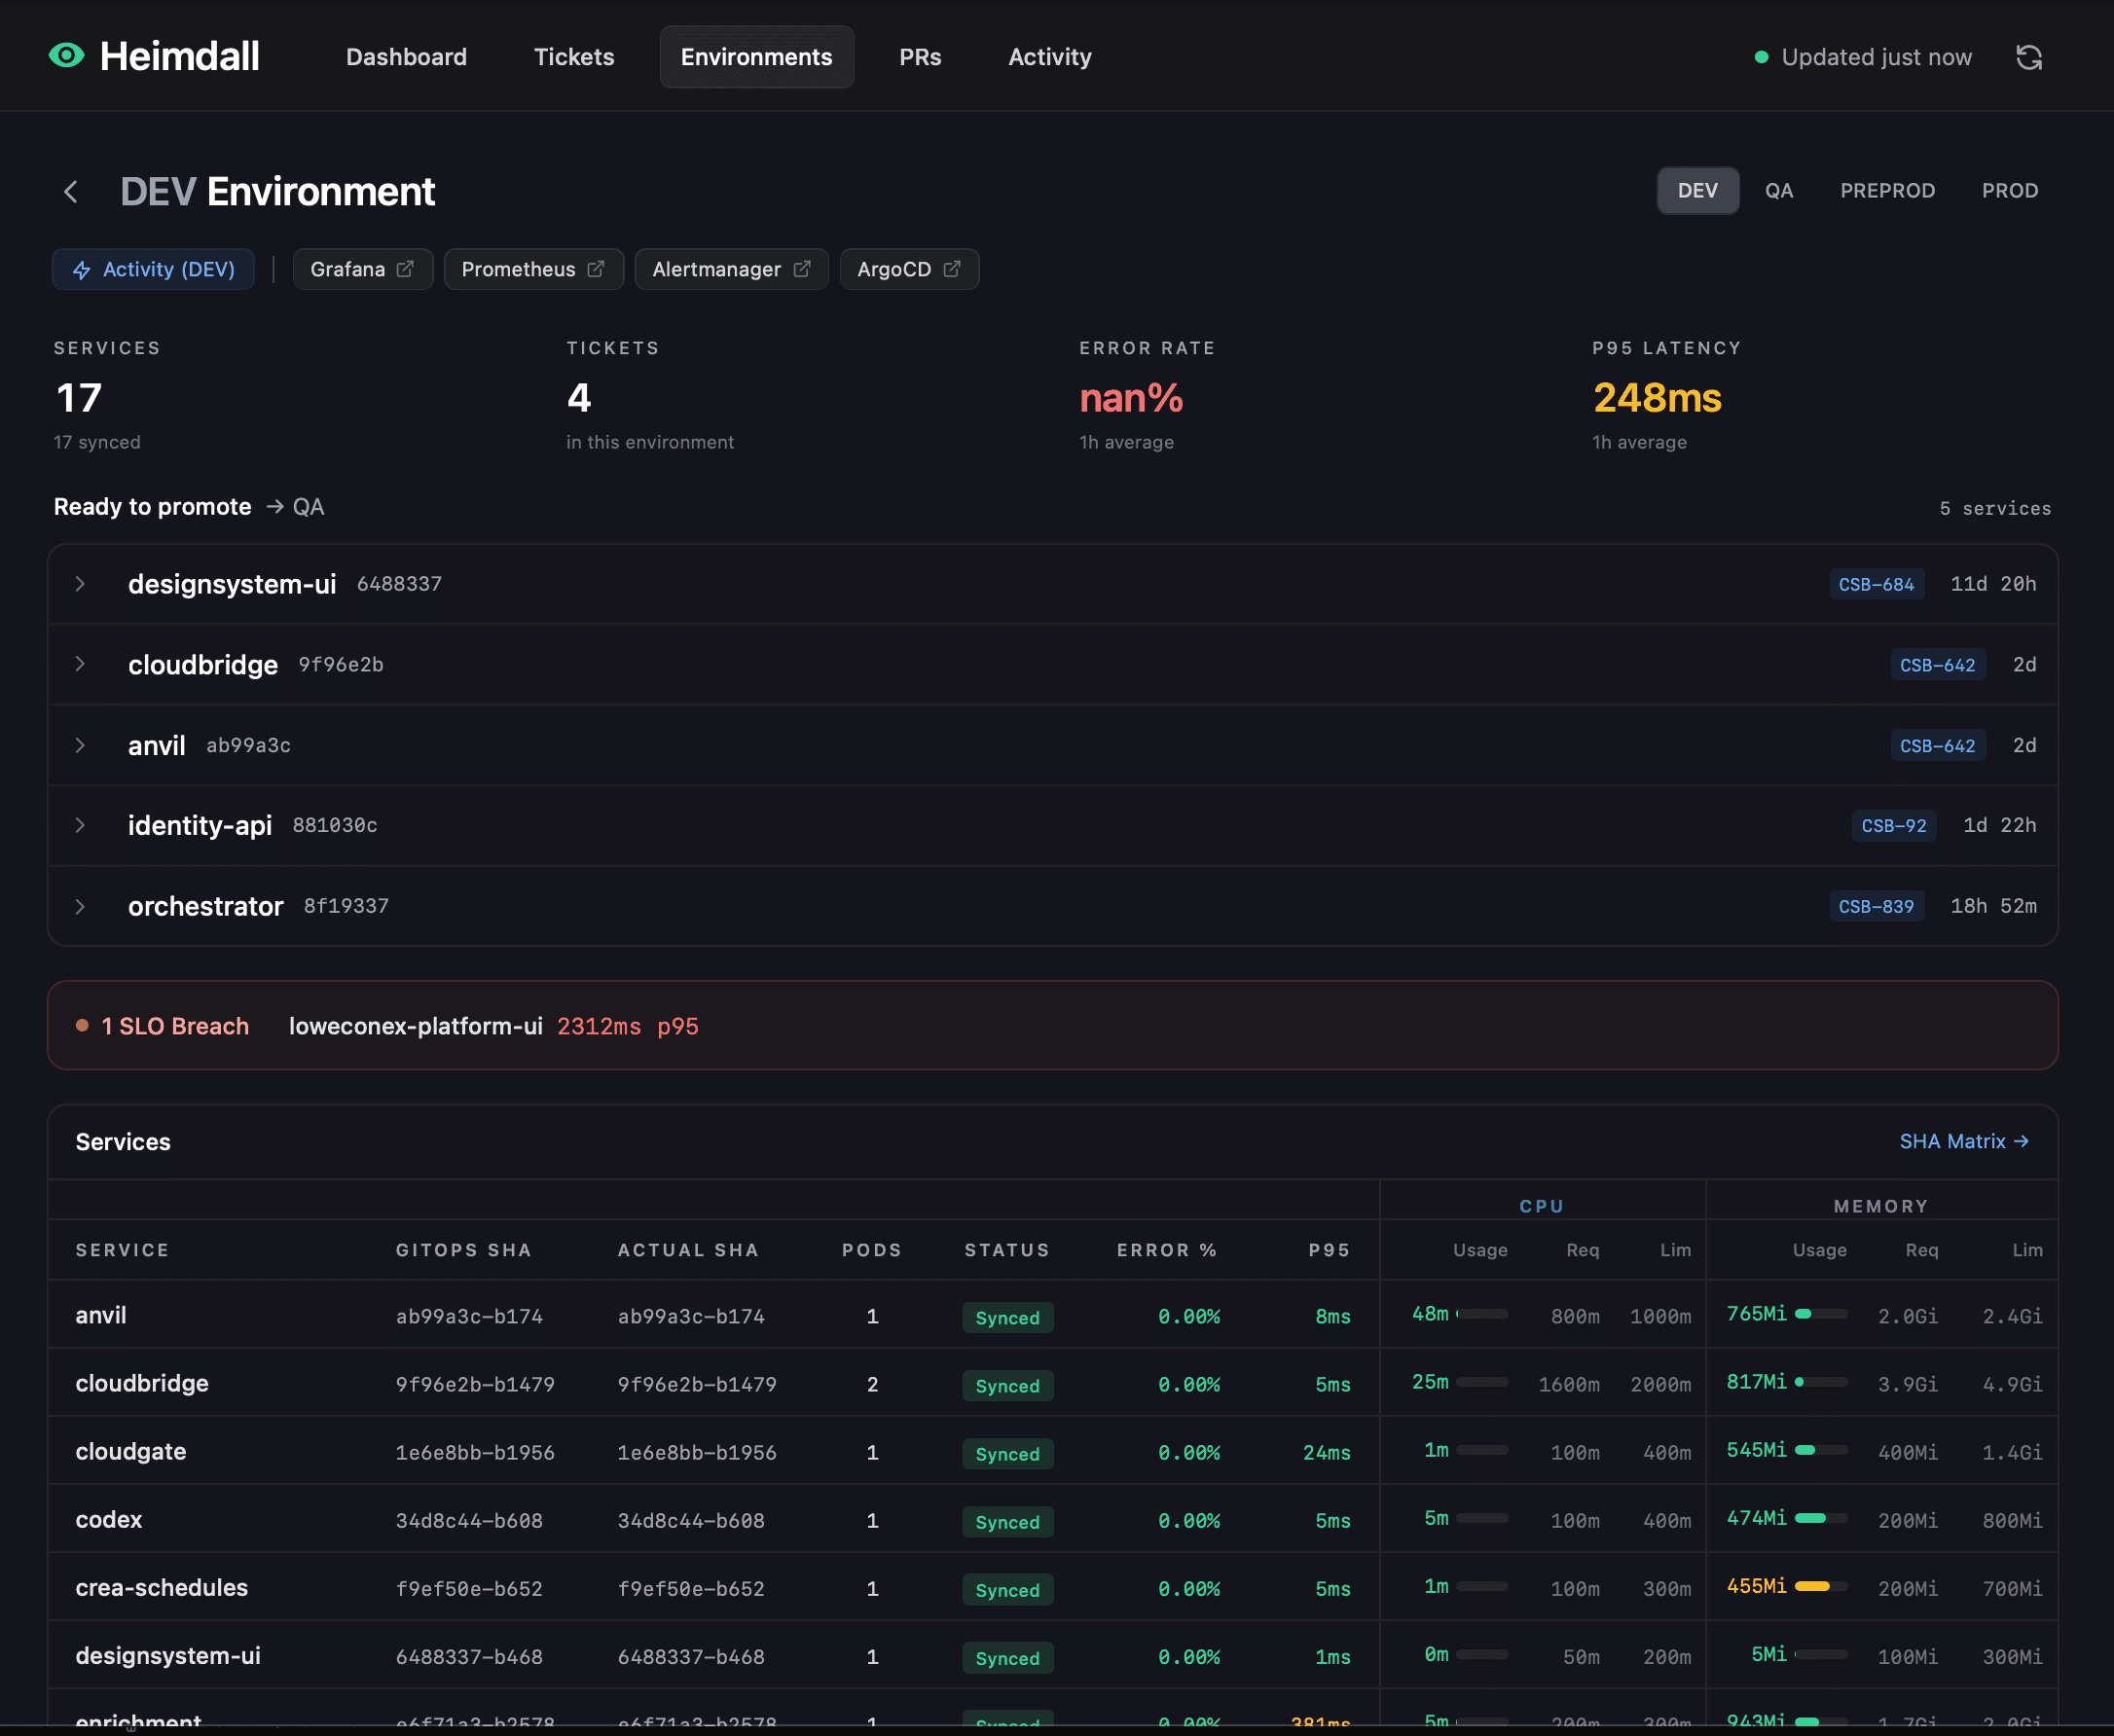Viewport: 2114px width, 1736px height.
Task: Click the Heimdall eye logo icon
Action: pos(67,56)
